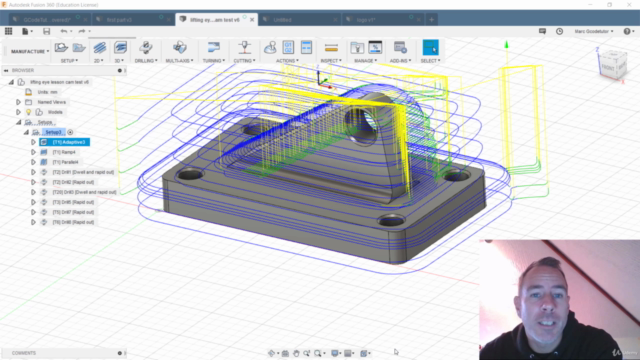This screenshot has height=360, width=640.
Task: Open the job status clock icon
Action: pyautogui.click(x=559, y=31)
